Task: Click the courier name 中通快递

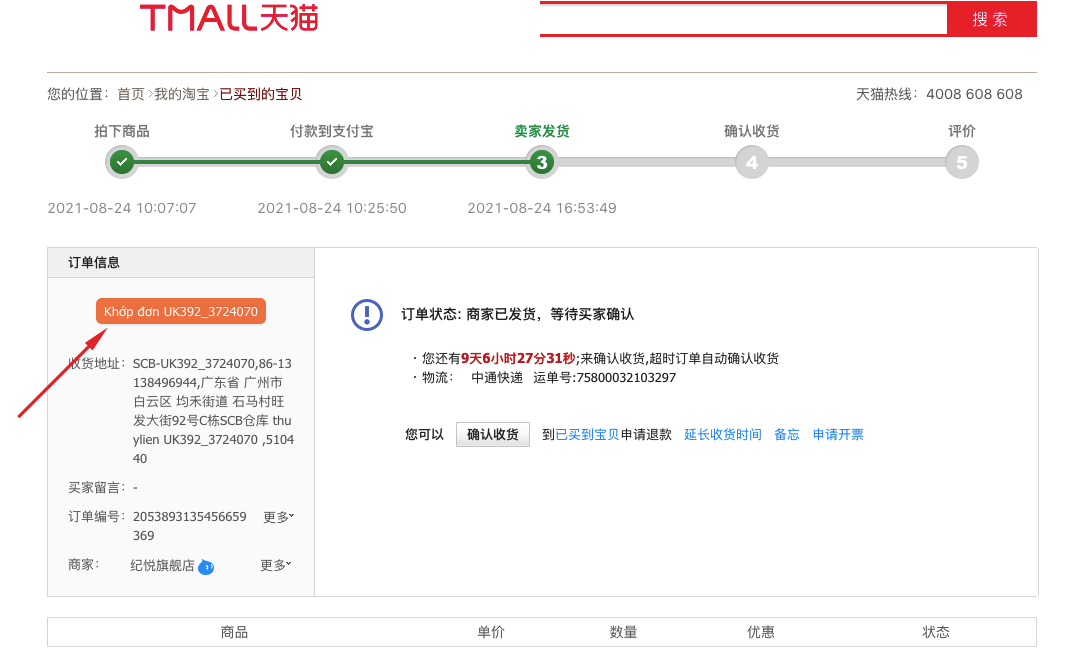Action: click(x=497, y=378)
